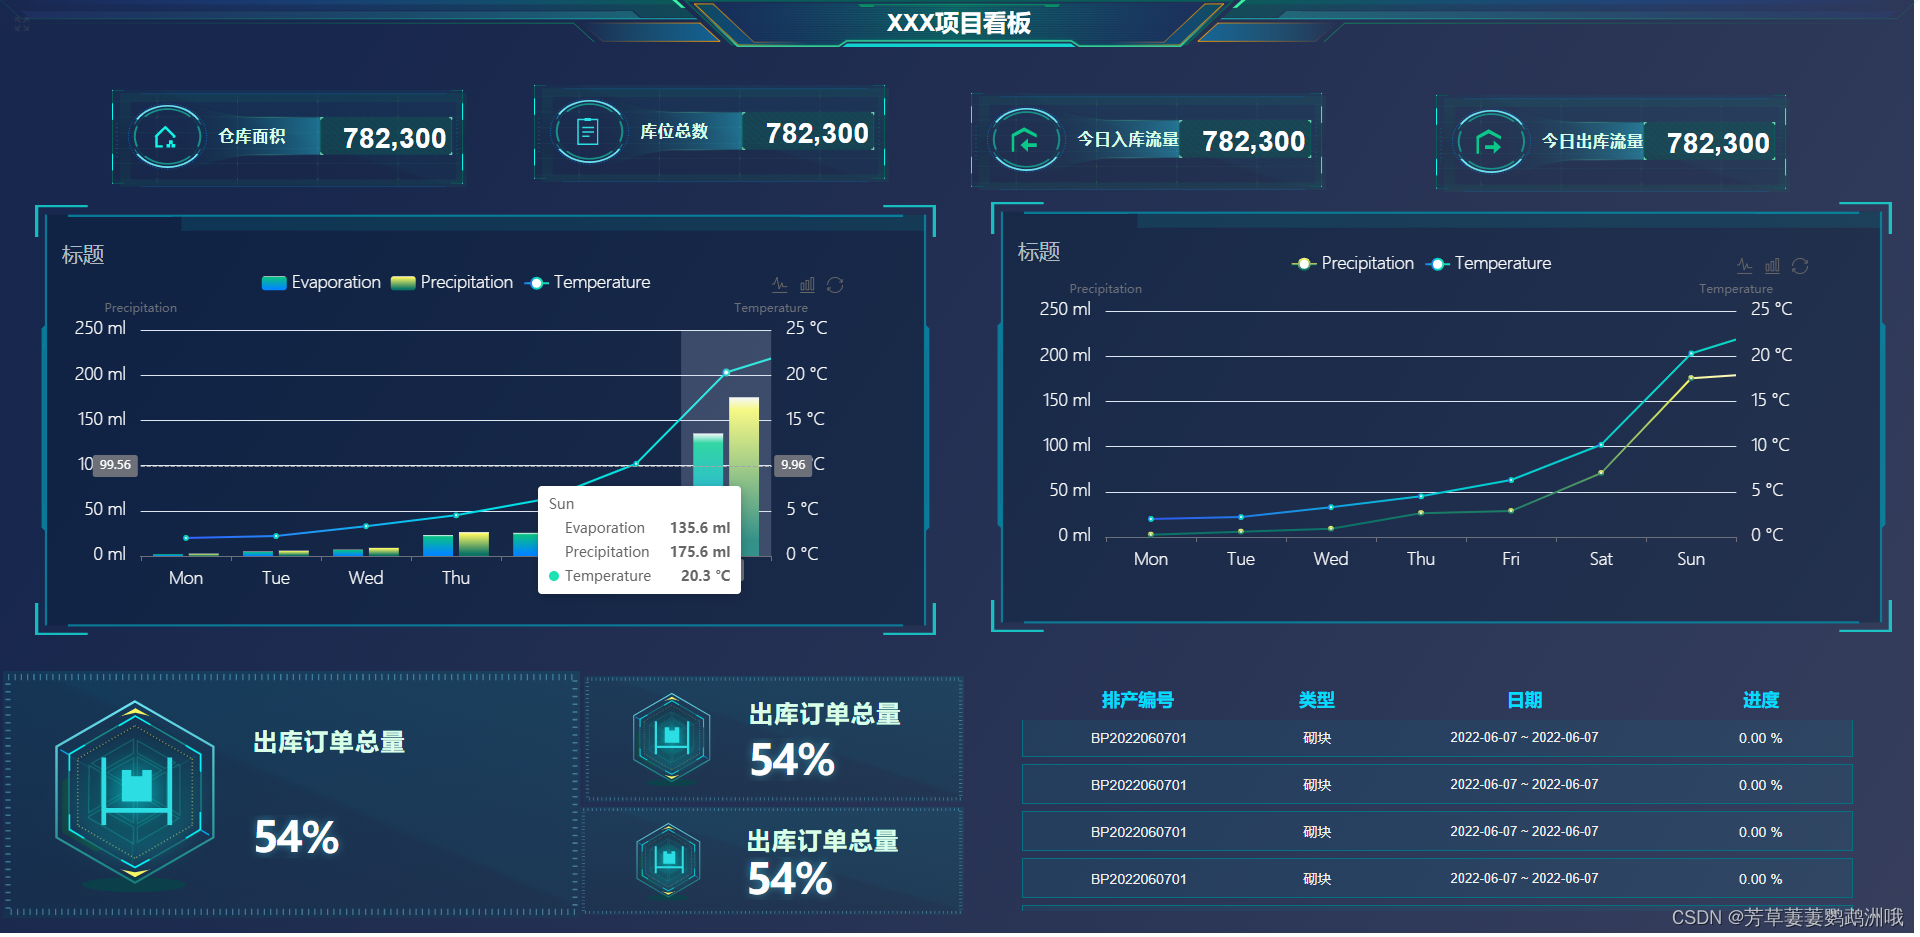Click the 54% value in the large card
This screenshot has height=937, width=1920.
(296, 838)
